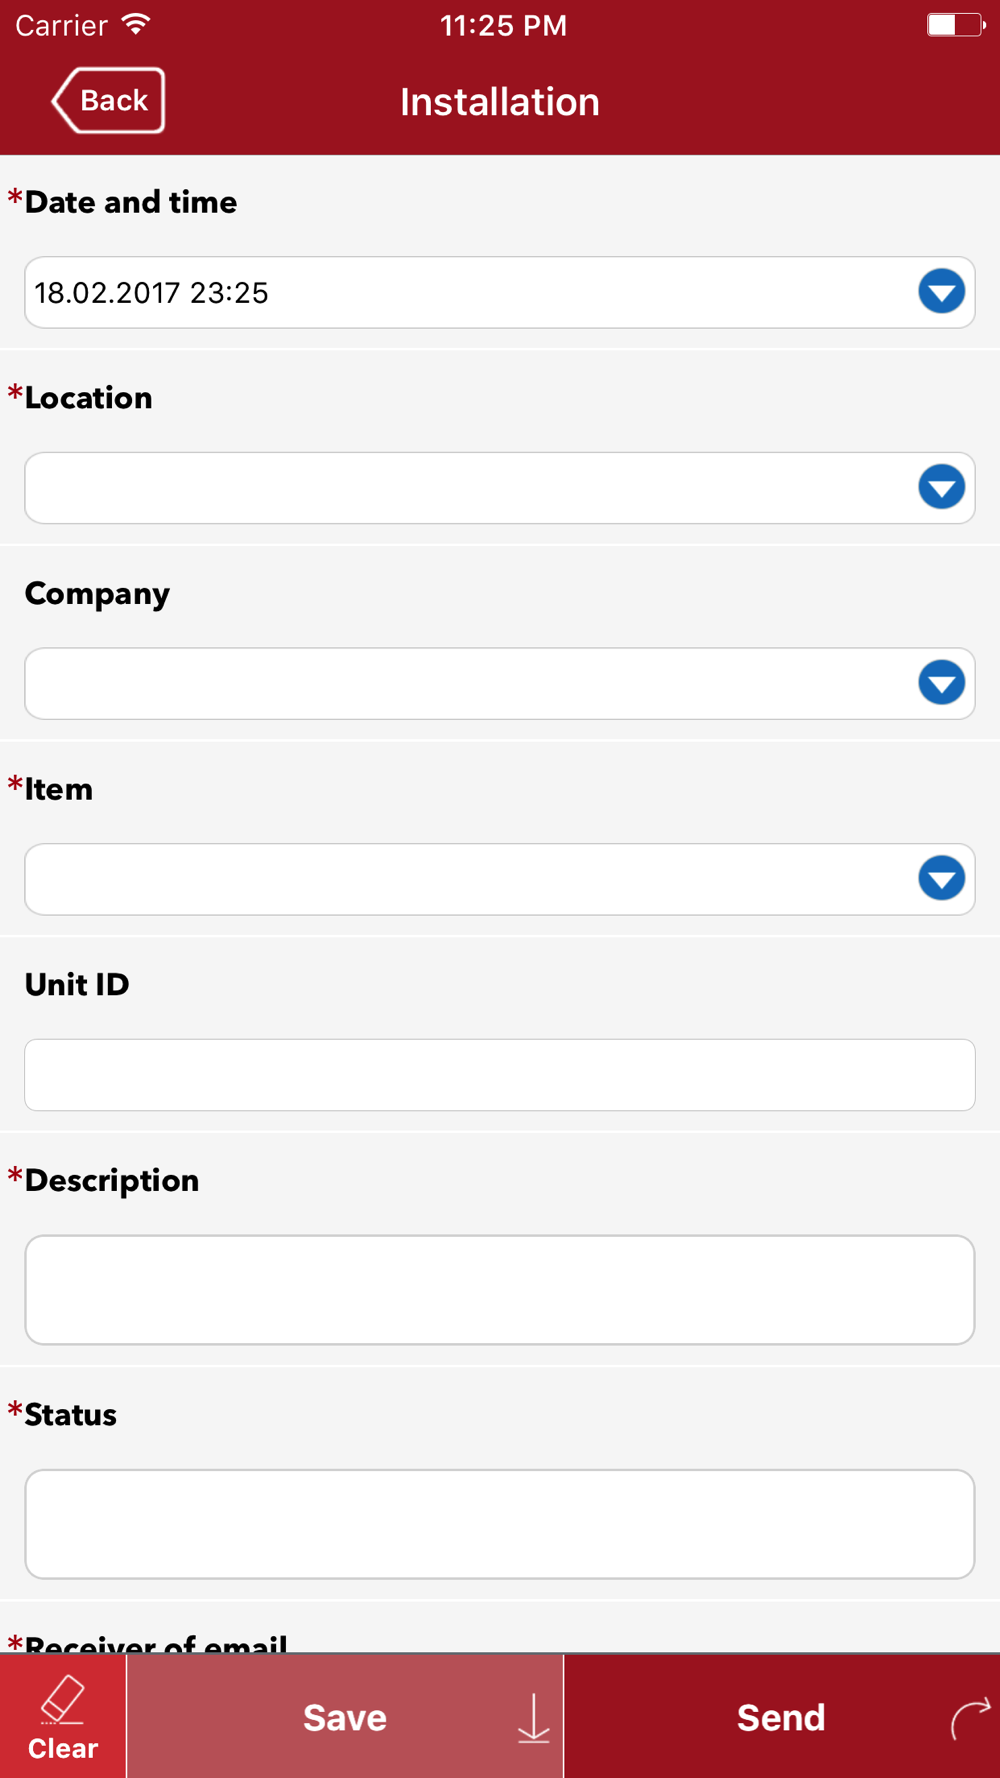Go back using the Back button
The width and height of the screenshot is (1000, 1778).
point(108,100)
